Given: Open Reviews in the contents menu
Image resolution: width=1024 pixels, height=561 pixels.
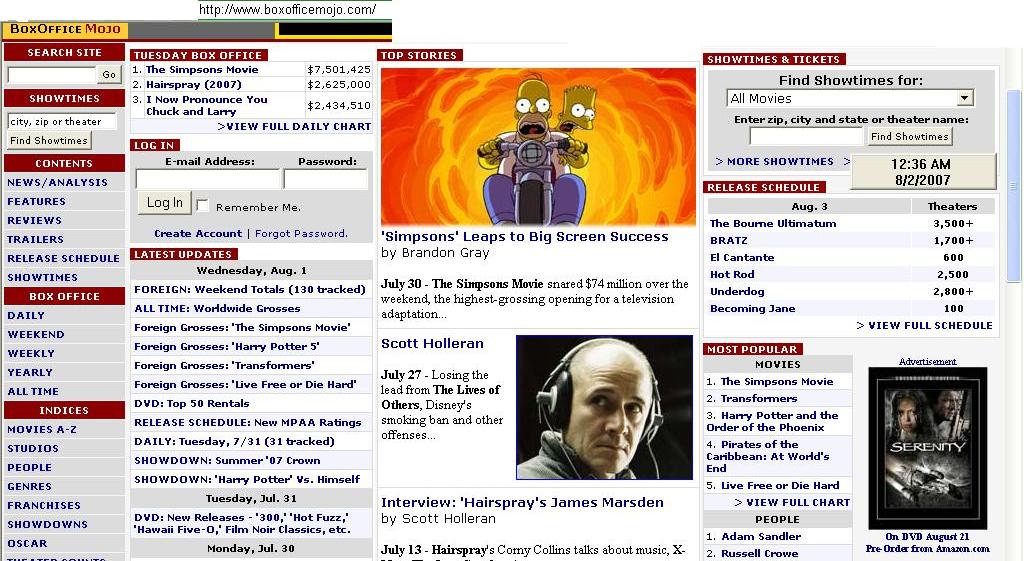Looking at the screenshot, I should [x=35, y=221].
